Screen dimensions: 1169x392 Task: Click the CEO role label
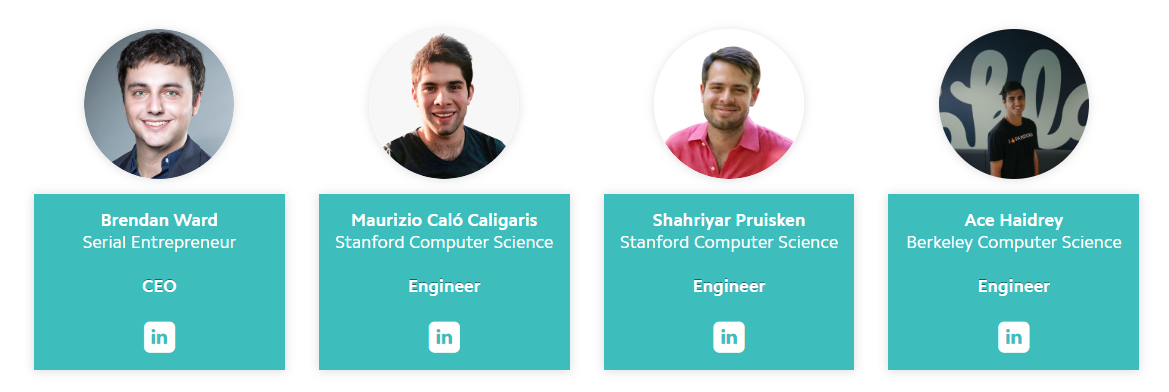point(160,286)
